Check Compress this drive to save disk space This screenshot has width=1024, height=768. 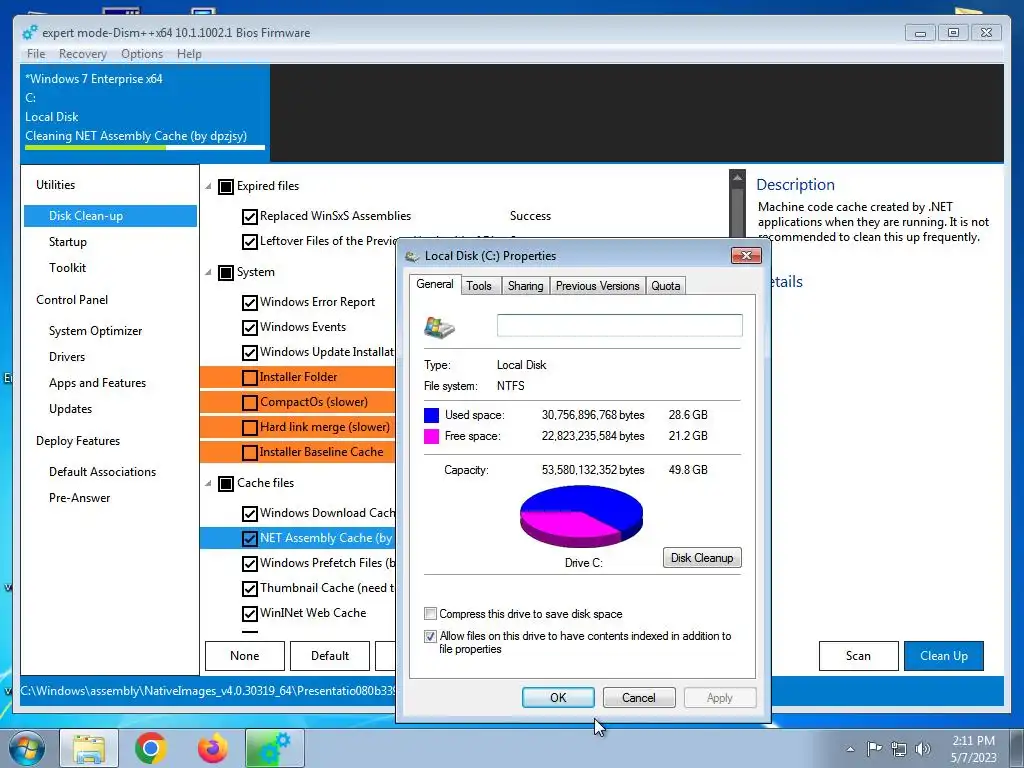[430, 613]
